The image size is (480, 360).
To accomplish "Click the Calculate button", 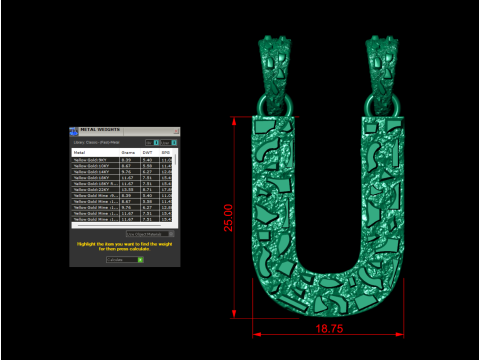I will 125,260.
